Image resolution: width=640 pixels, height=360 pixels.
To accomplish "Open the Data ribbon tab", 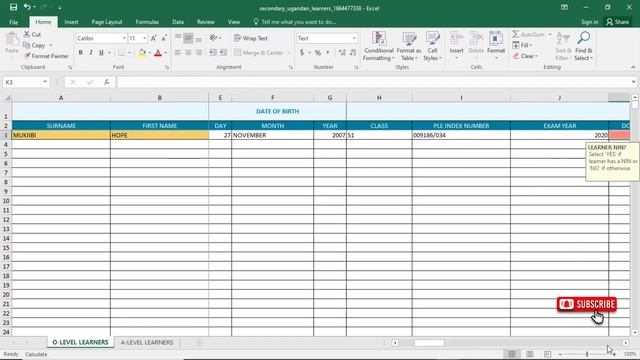I will coord(178,22).
